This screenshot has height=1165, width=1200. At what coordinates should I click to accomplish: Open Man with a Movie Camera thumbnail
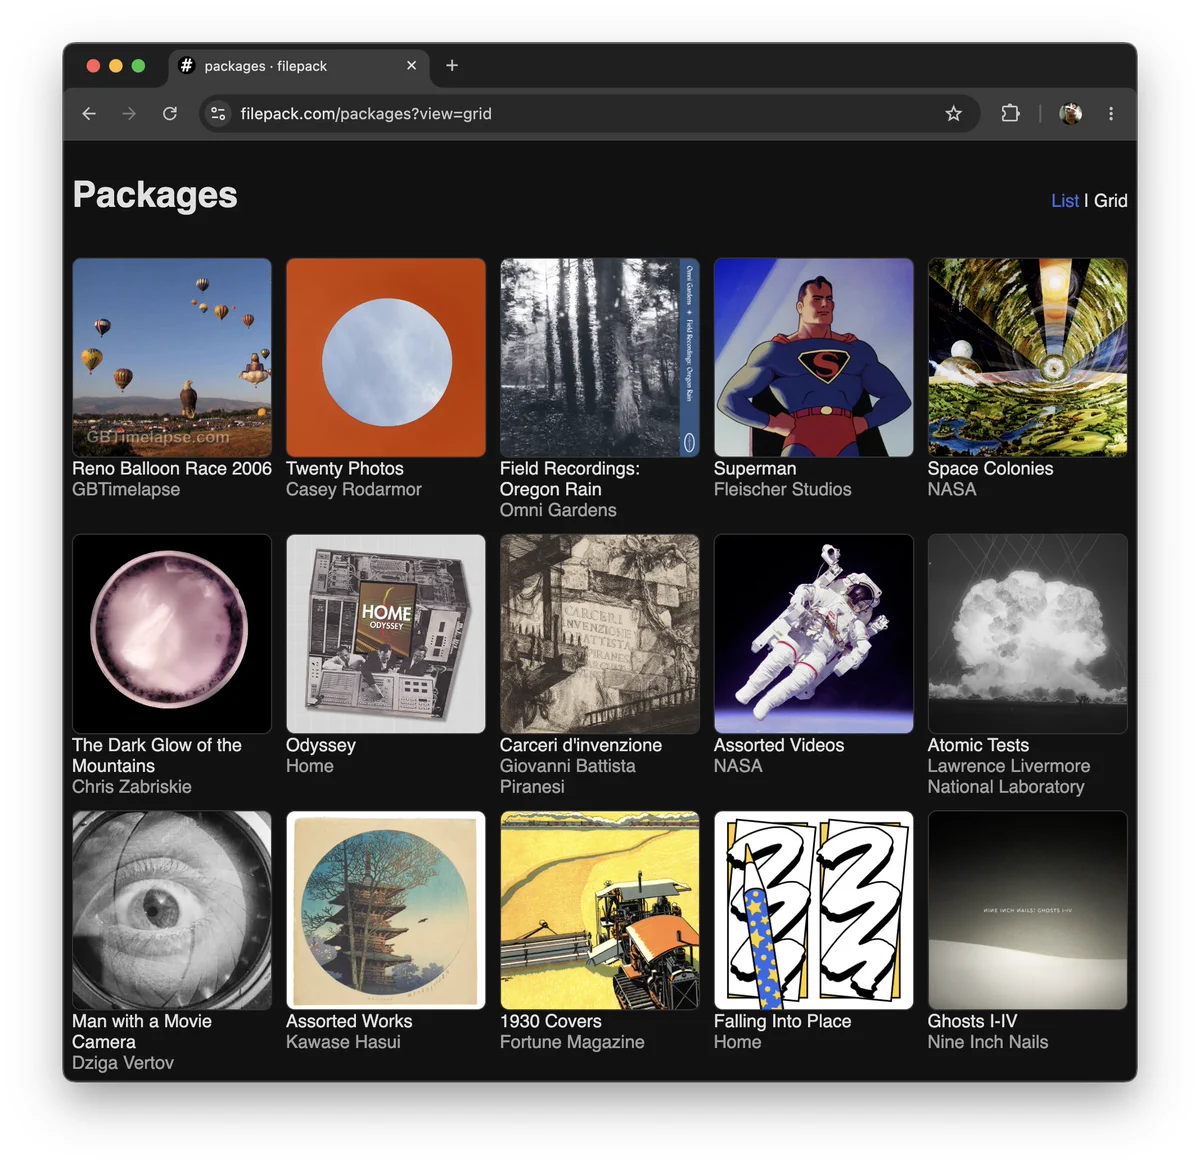[172, 910]
